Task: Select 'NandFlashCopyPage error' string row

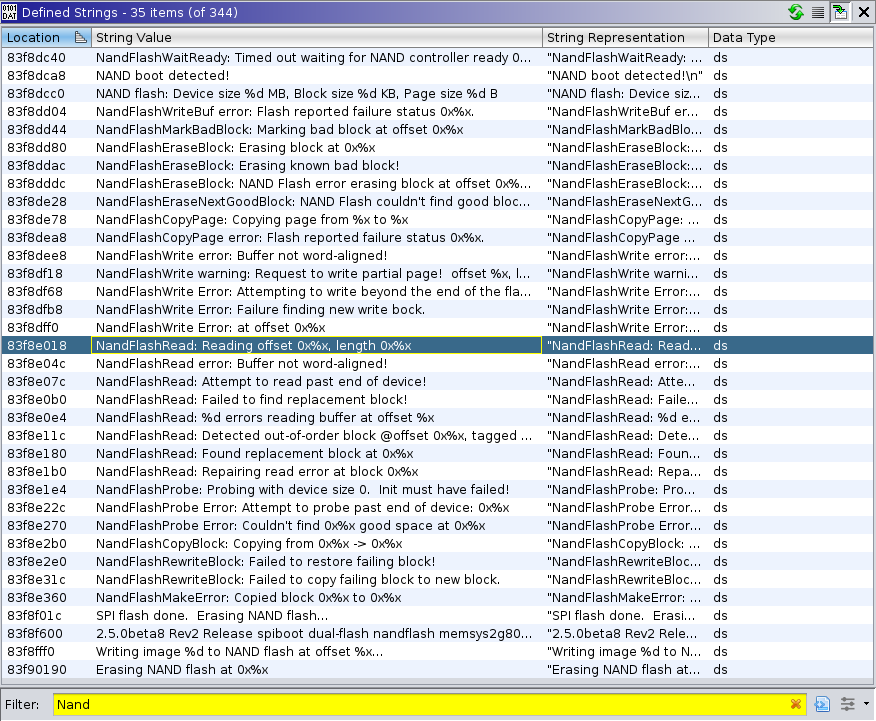Action: 437,237
